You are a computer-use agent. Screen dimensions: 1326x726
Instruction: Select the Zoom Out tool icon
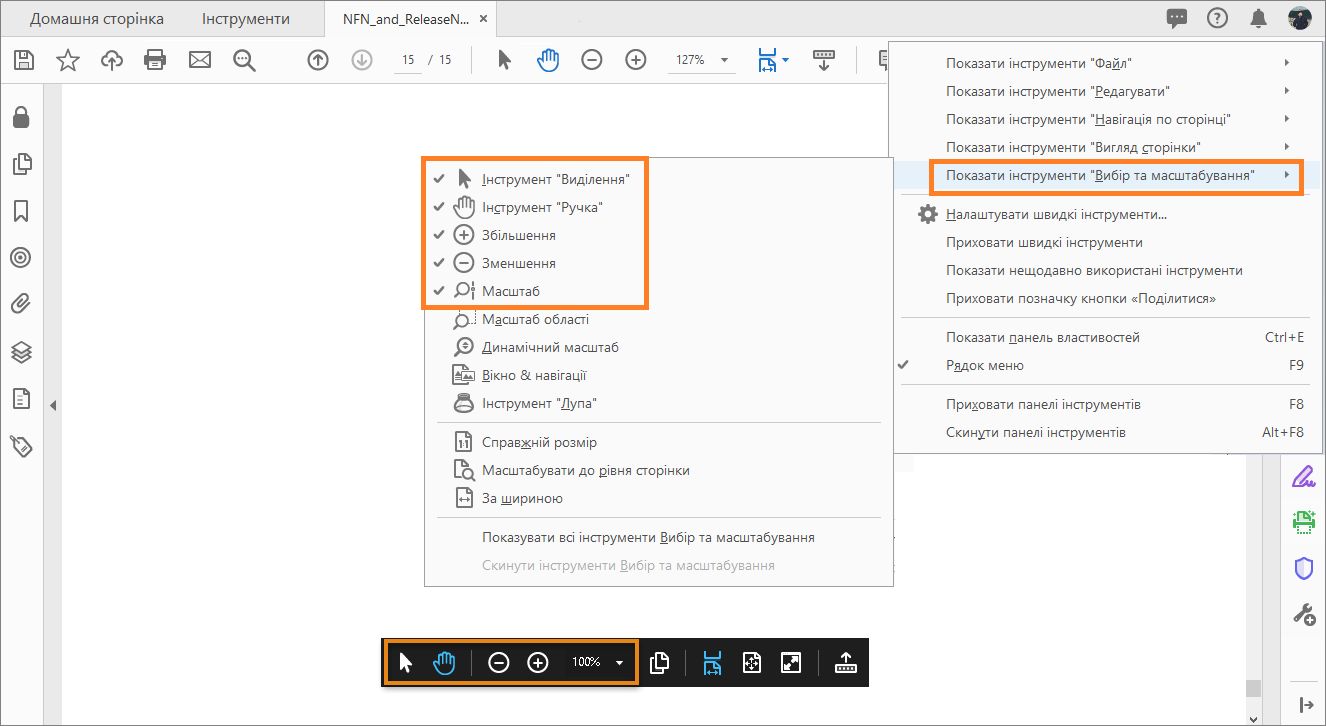[x=591, y=59]
